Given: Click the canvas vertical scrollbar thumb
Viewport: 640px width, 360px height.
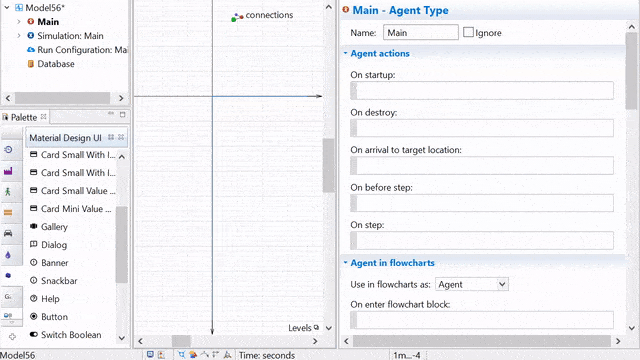Looking at the screenshot, I should (329, 165).
